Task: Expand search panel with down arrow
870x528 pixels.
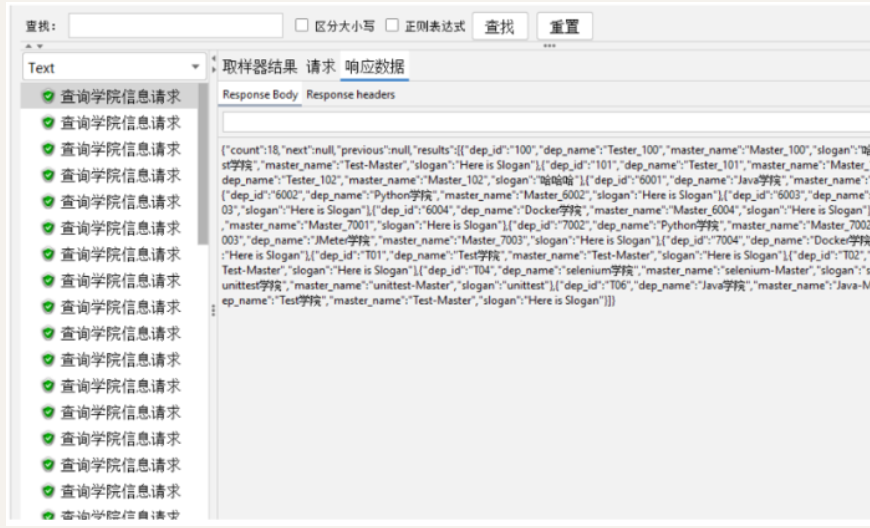Action: (39, 46)
